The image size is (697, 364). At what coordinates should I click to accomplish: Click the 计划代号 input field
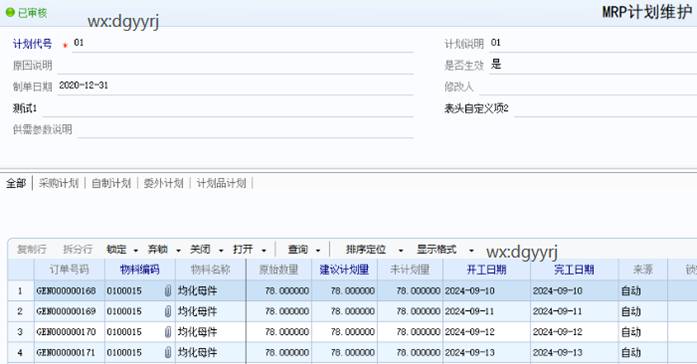(x=243, y=44)
